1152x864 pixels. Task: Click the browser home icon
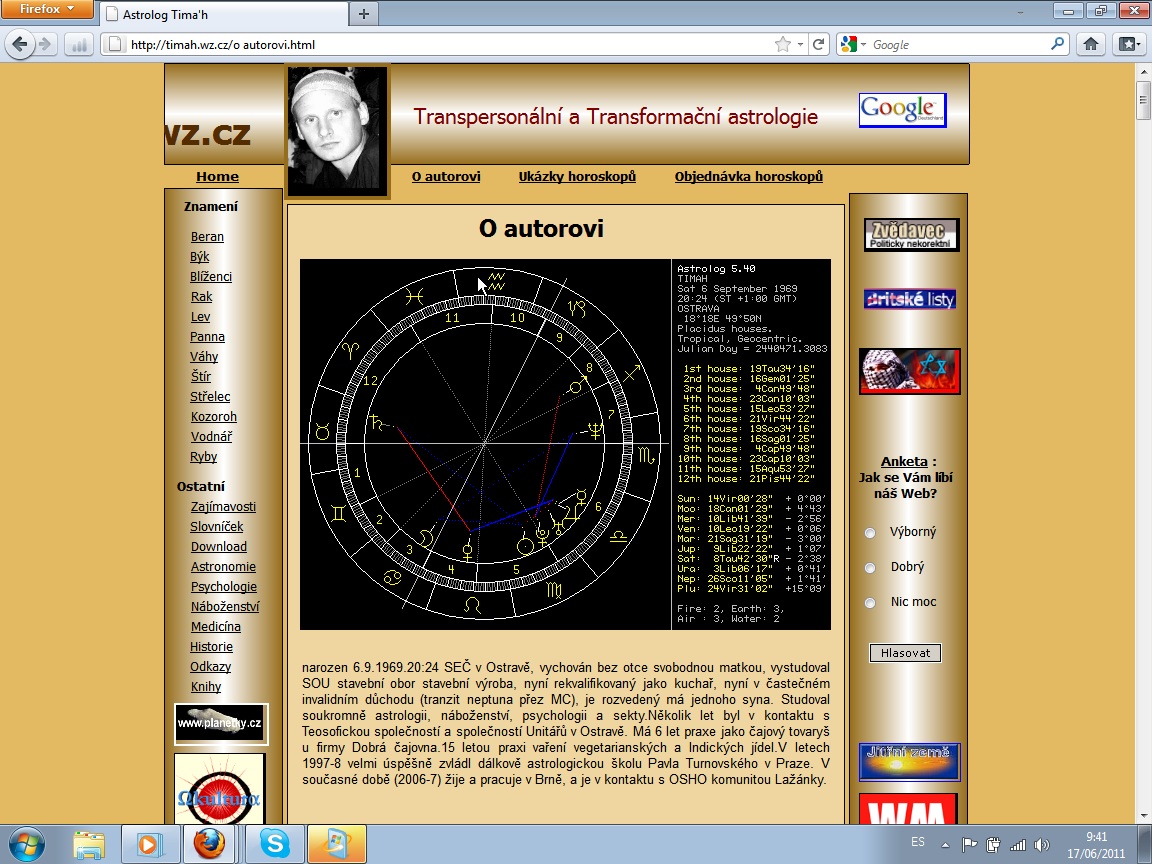pos(1091,45)
